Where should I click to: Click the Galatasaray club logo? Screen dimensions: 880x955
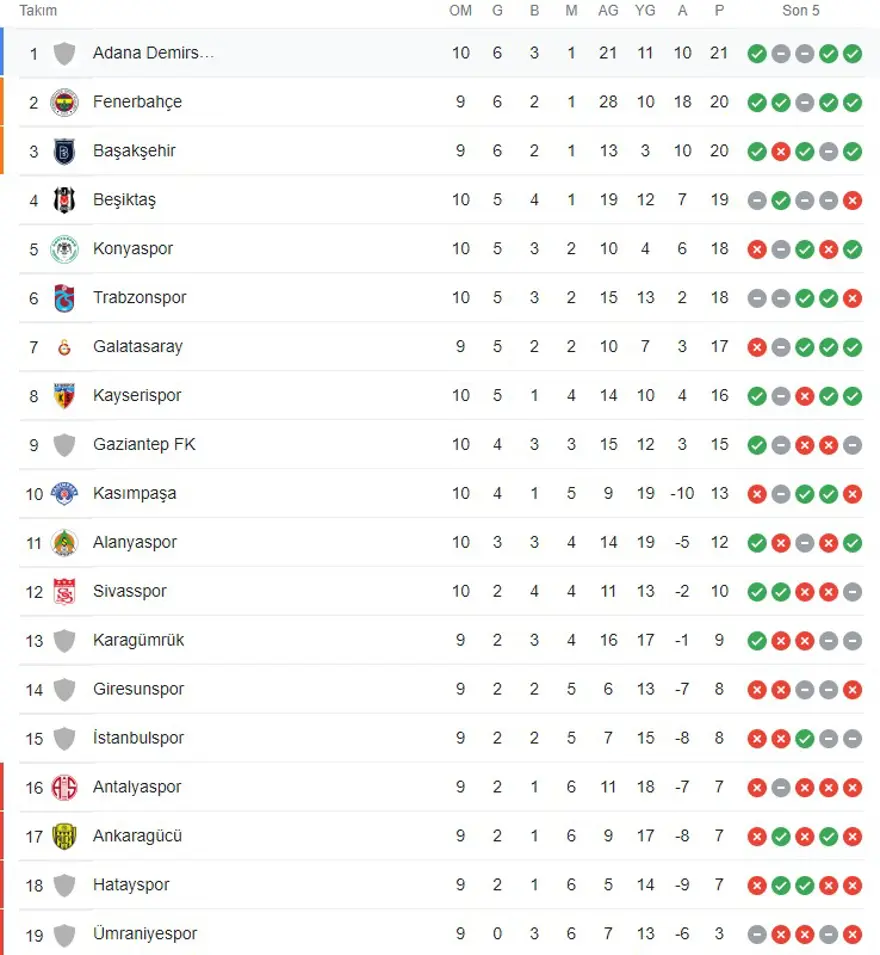coord(64,347)
